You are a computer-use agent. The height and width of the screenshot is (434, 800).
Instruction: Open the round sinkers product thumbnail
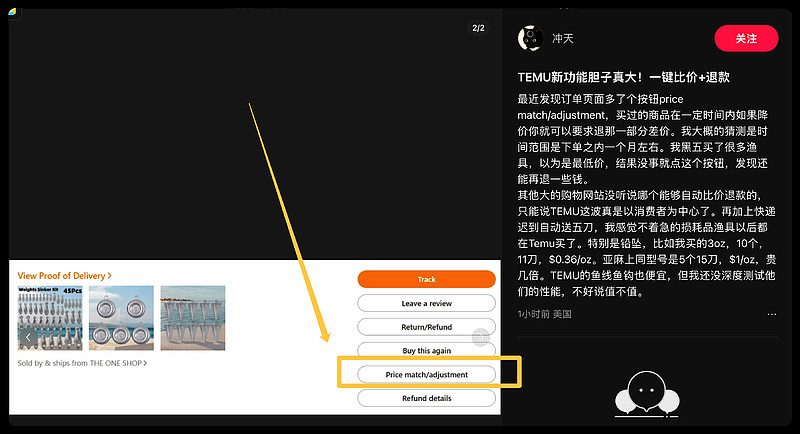point(121,318)
